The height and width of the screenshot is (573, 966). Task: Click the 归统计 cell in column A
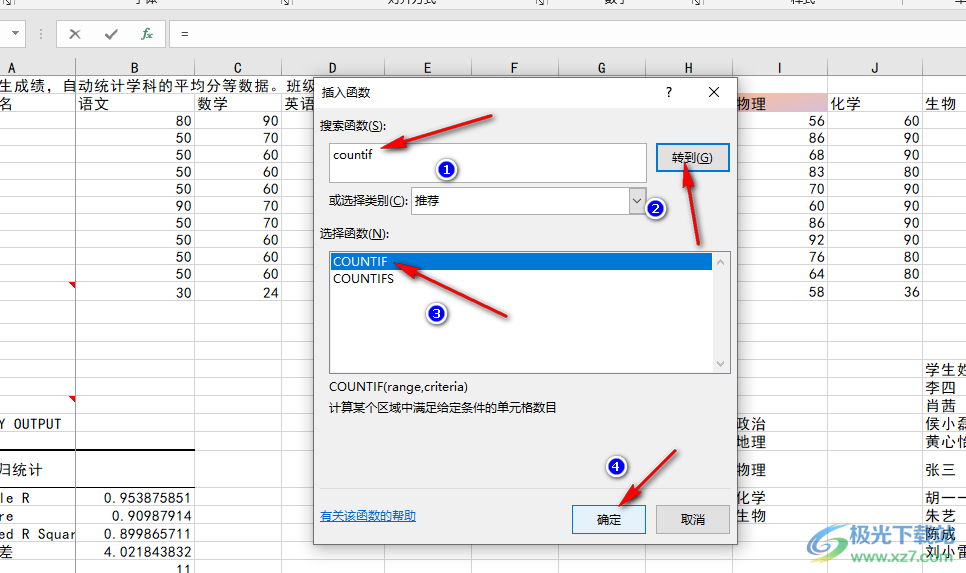point(38,469)
